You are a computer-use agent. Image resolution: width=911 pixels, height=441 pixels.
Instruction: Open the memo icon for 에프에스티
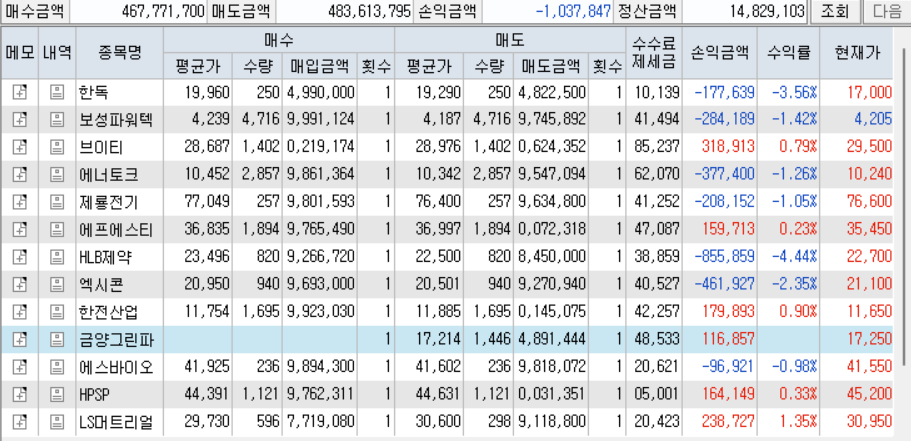tap(20, 230)
